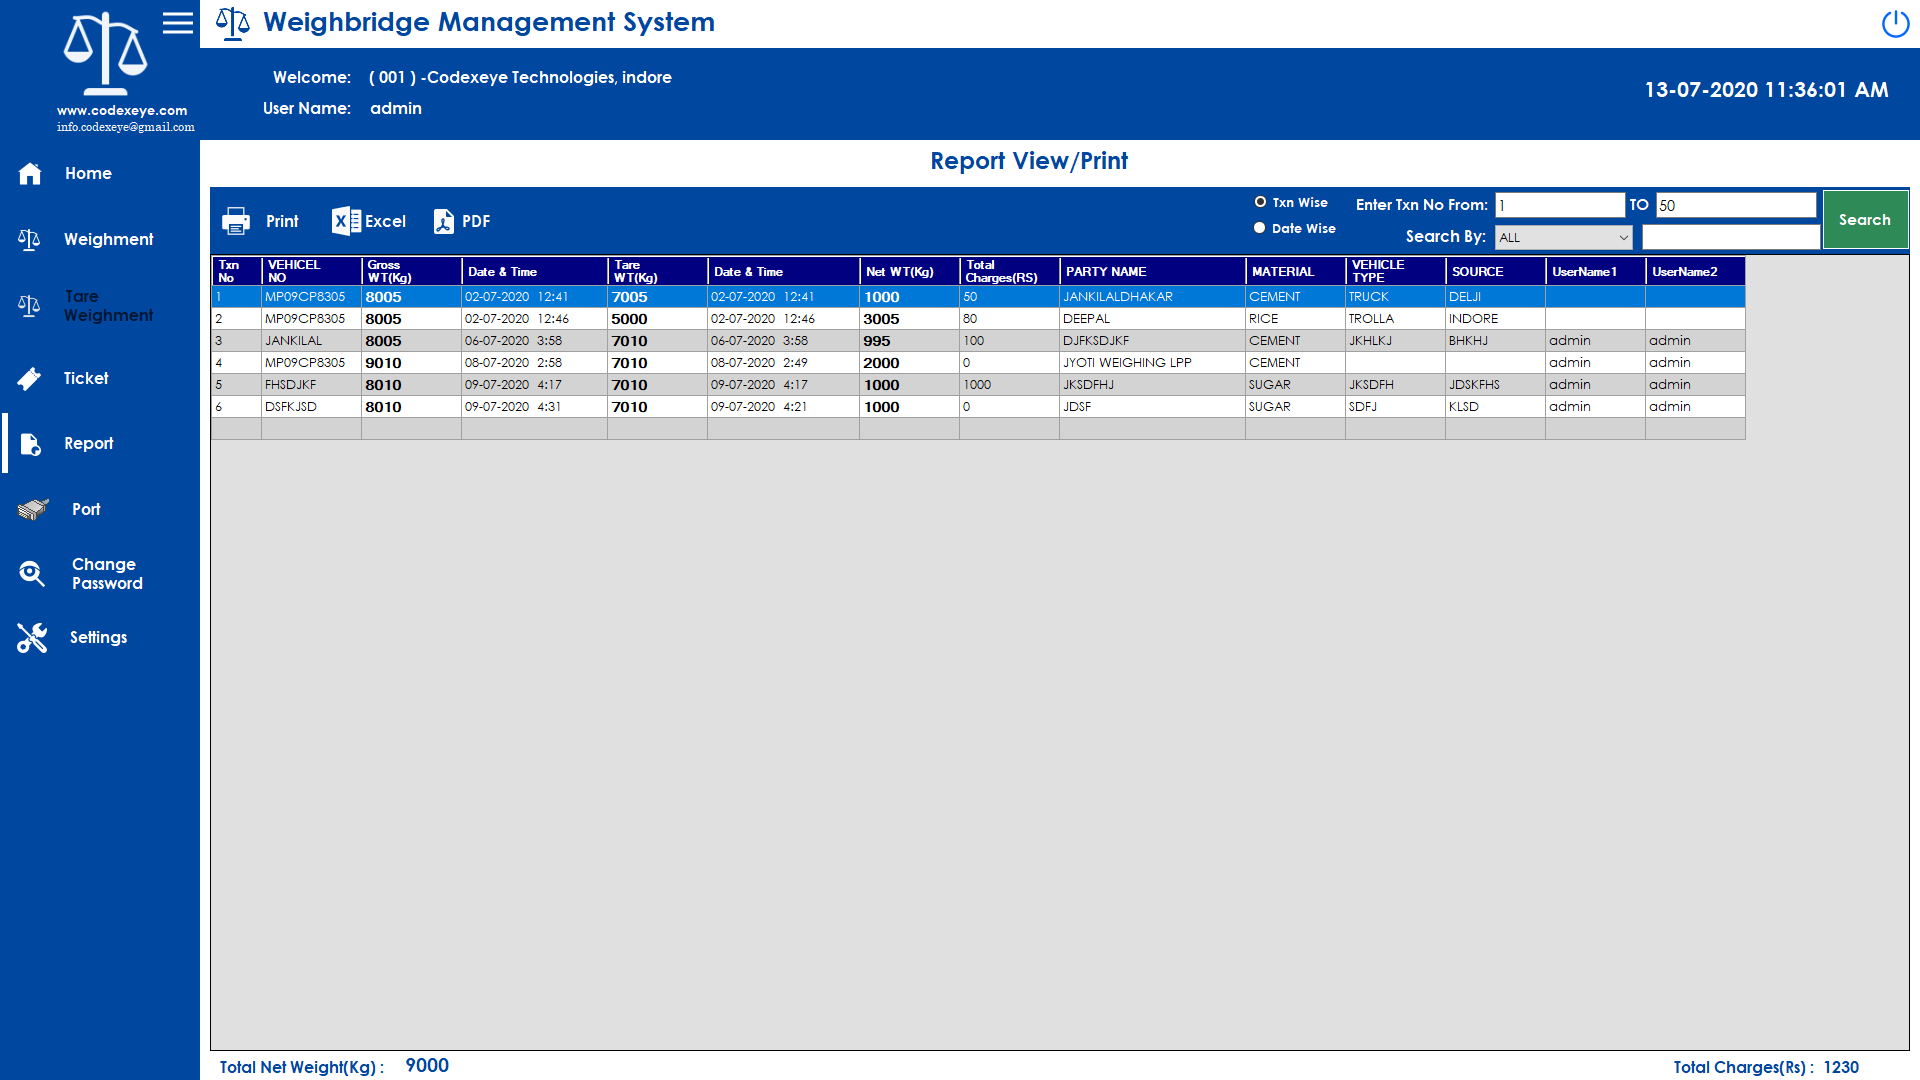Click the Settings wrench icon
Viewport: 1920px width, 1080px height.
point(32,638)
